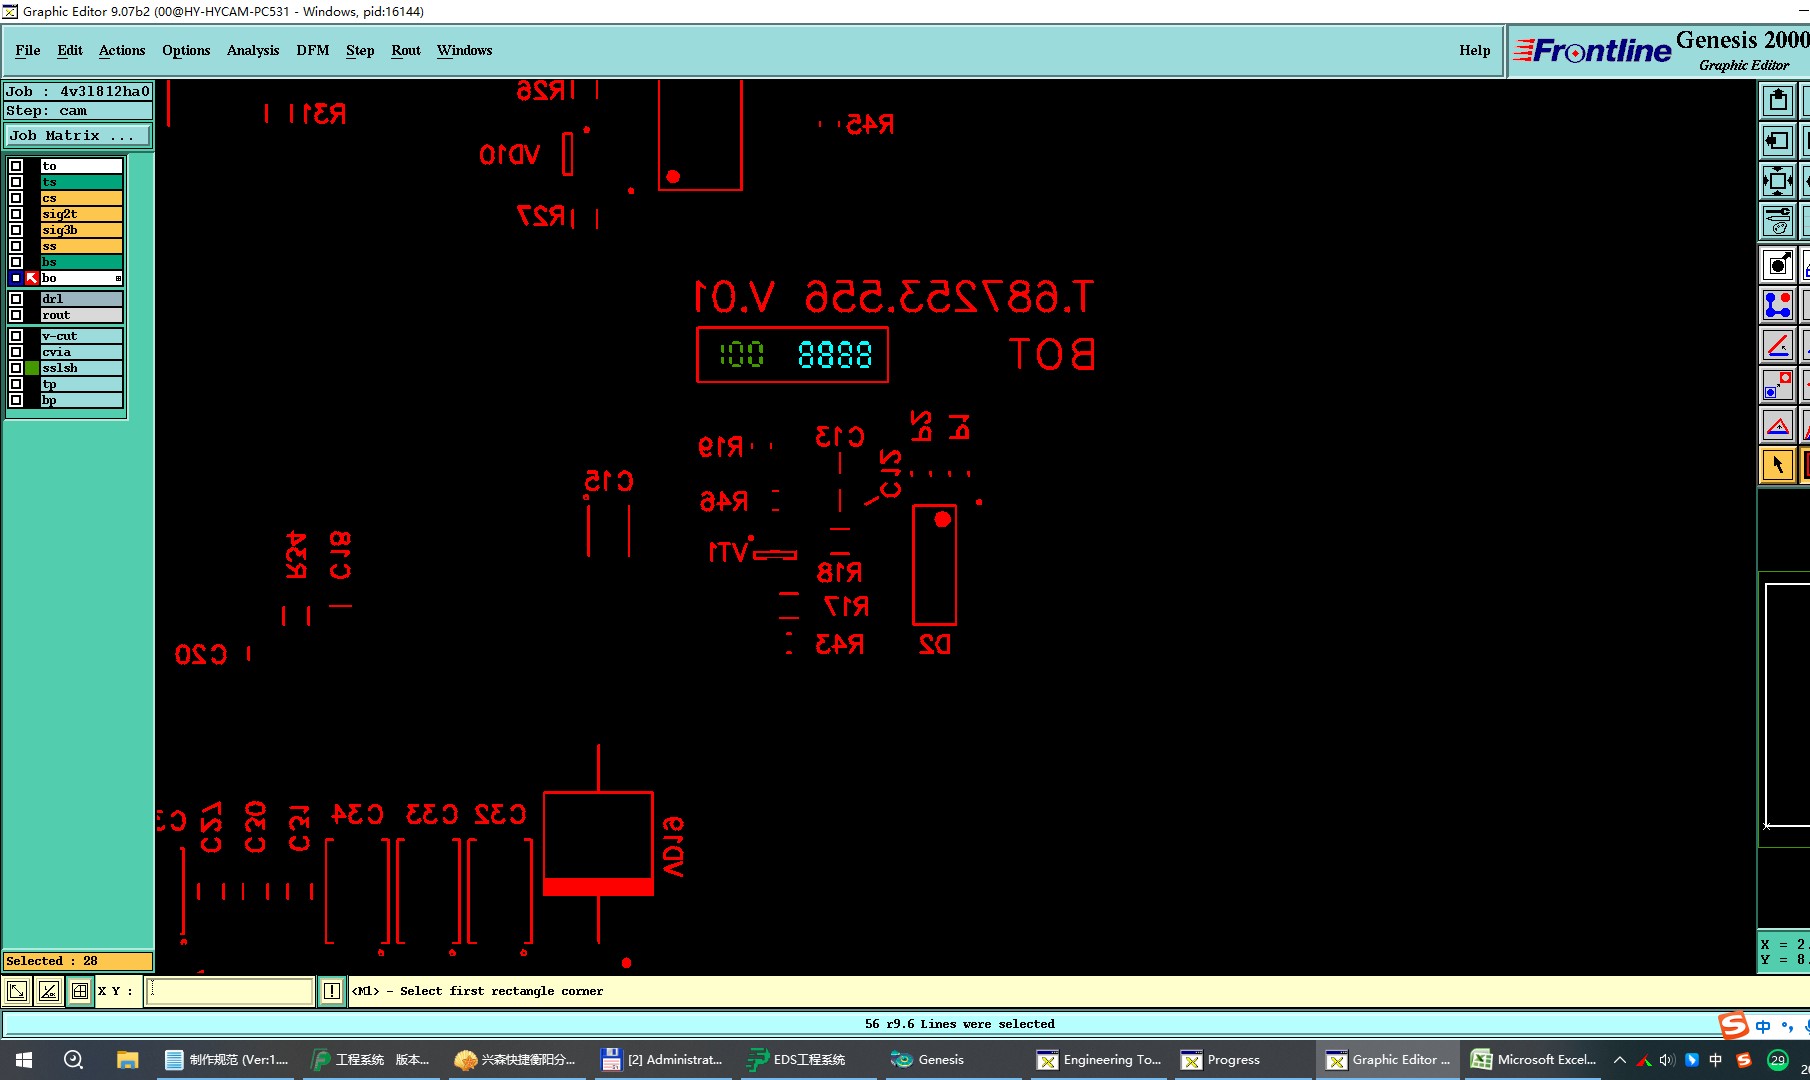Click the red arrow affected-layer icon on bo
Screen dimensions: 1810x1080
[32, 278]
